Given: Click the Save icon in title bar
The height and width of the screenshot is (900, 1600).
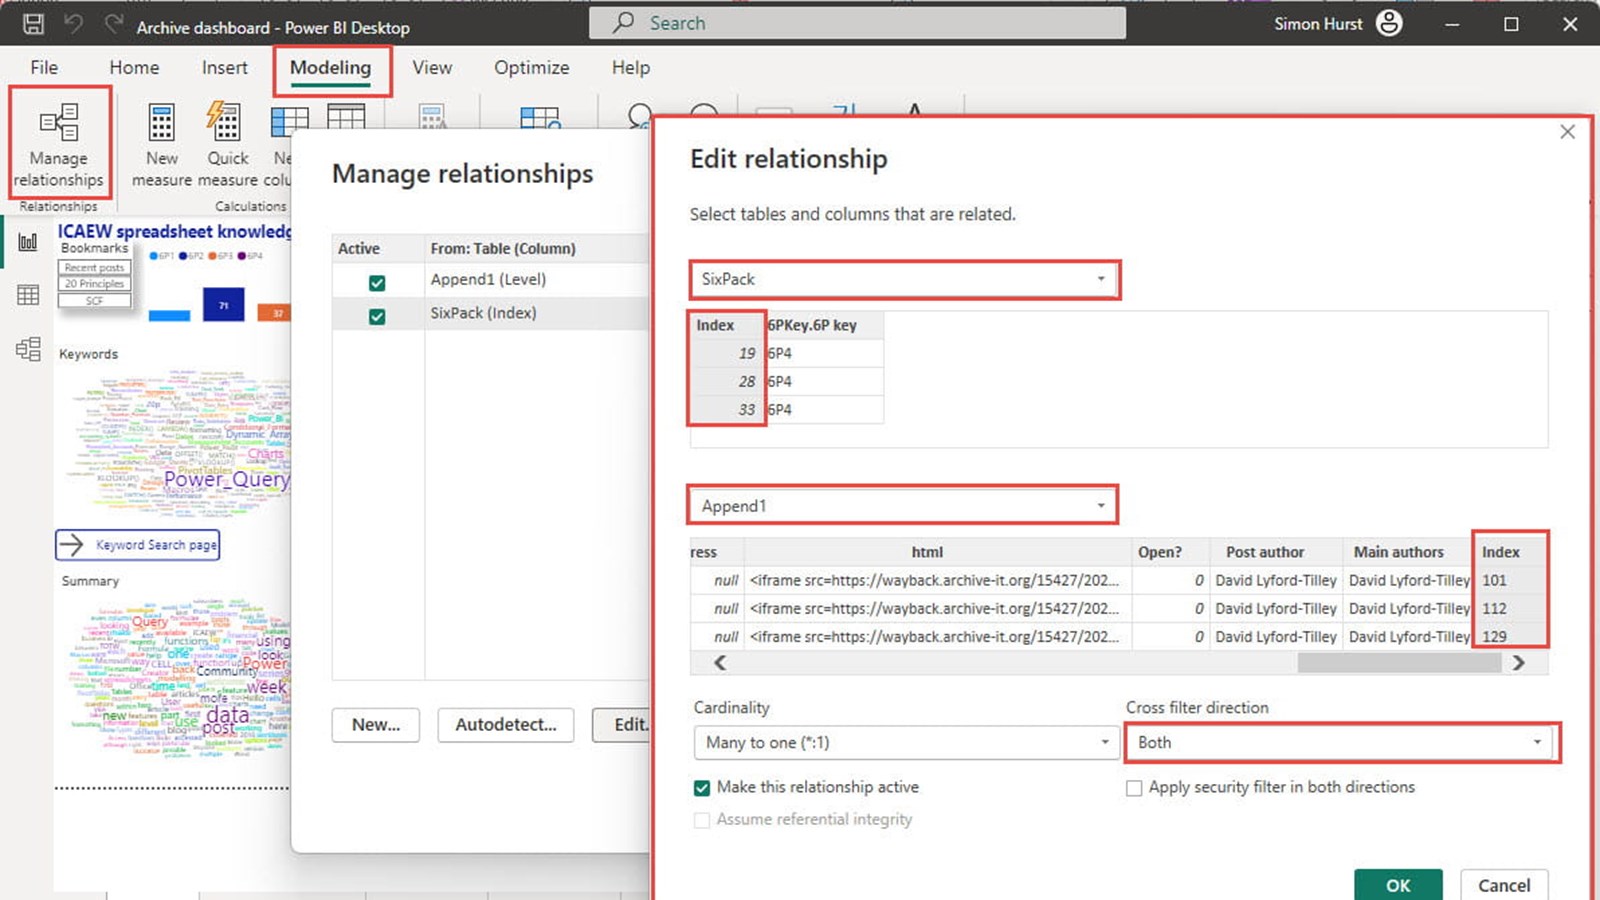Looking at the screenshot, I should point(33,24).
